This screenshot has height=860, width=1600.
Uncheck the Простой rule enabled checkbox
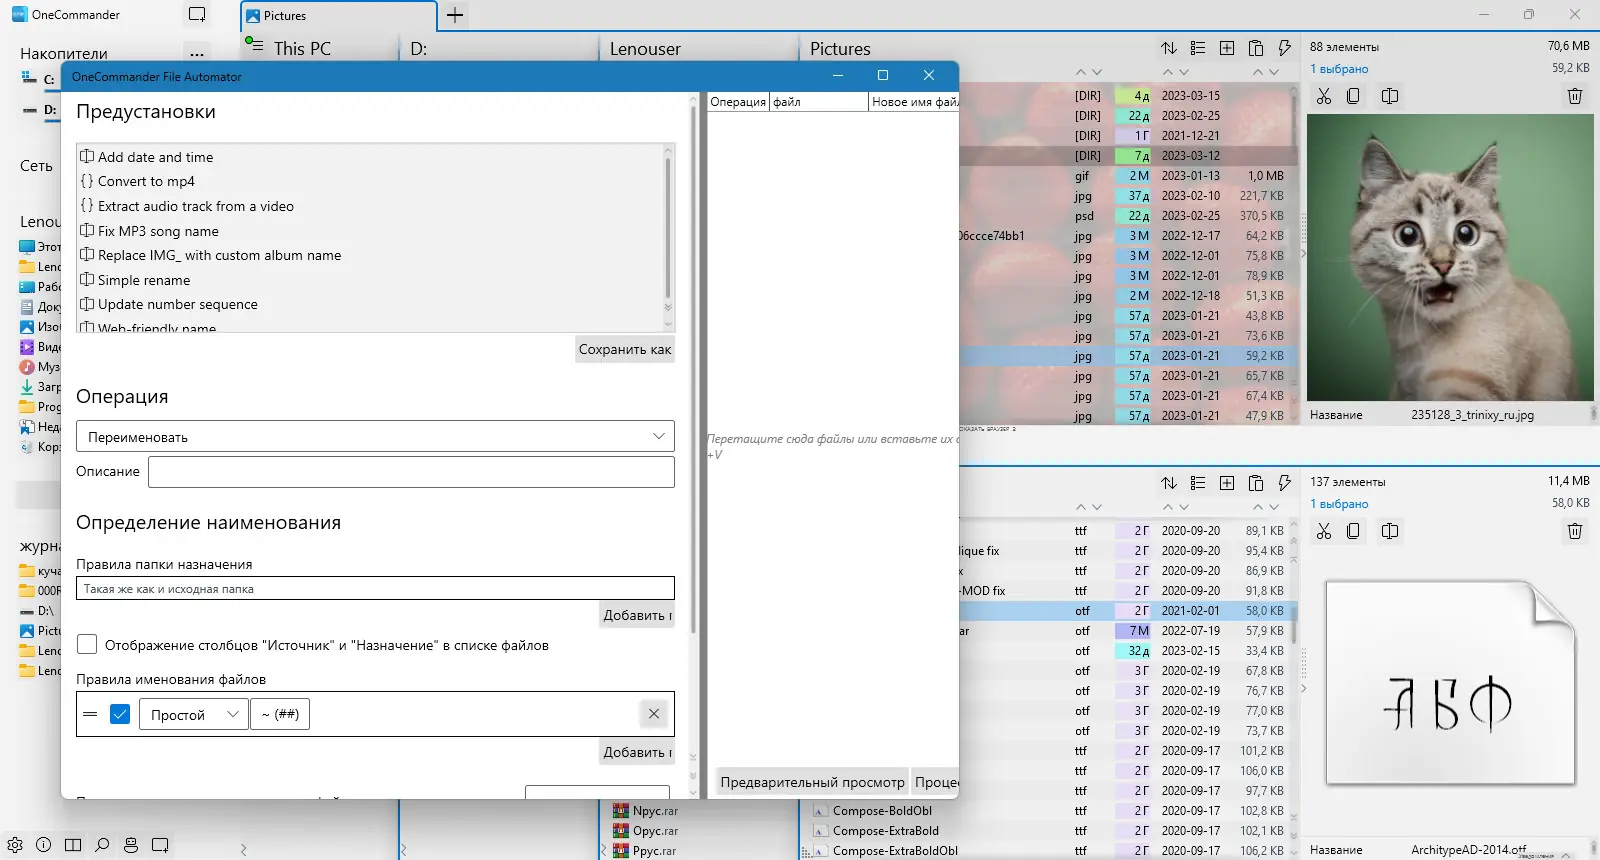[x=120, y=714]
